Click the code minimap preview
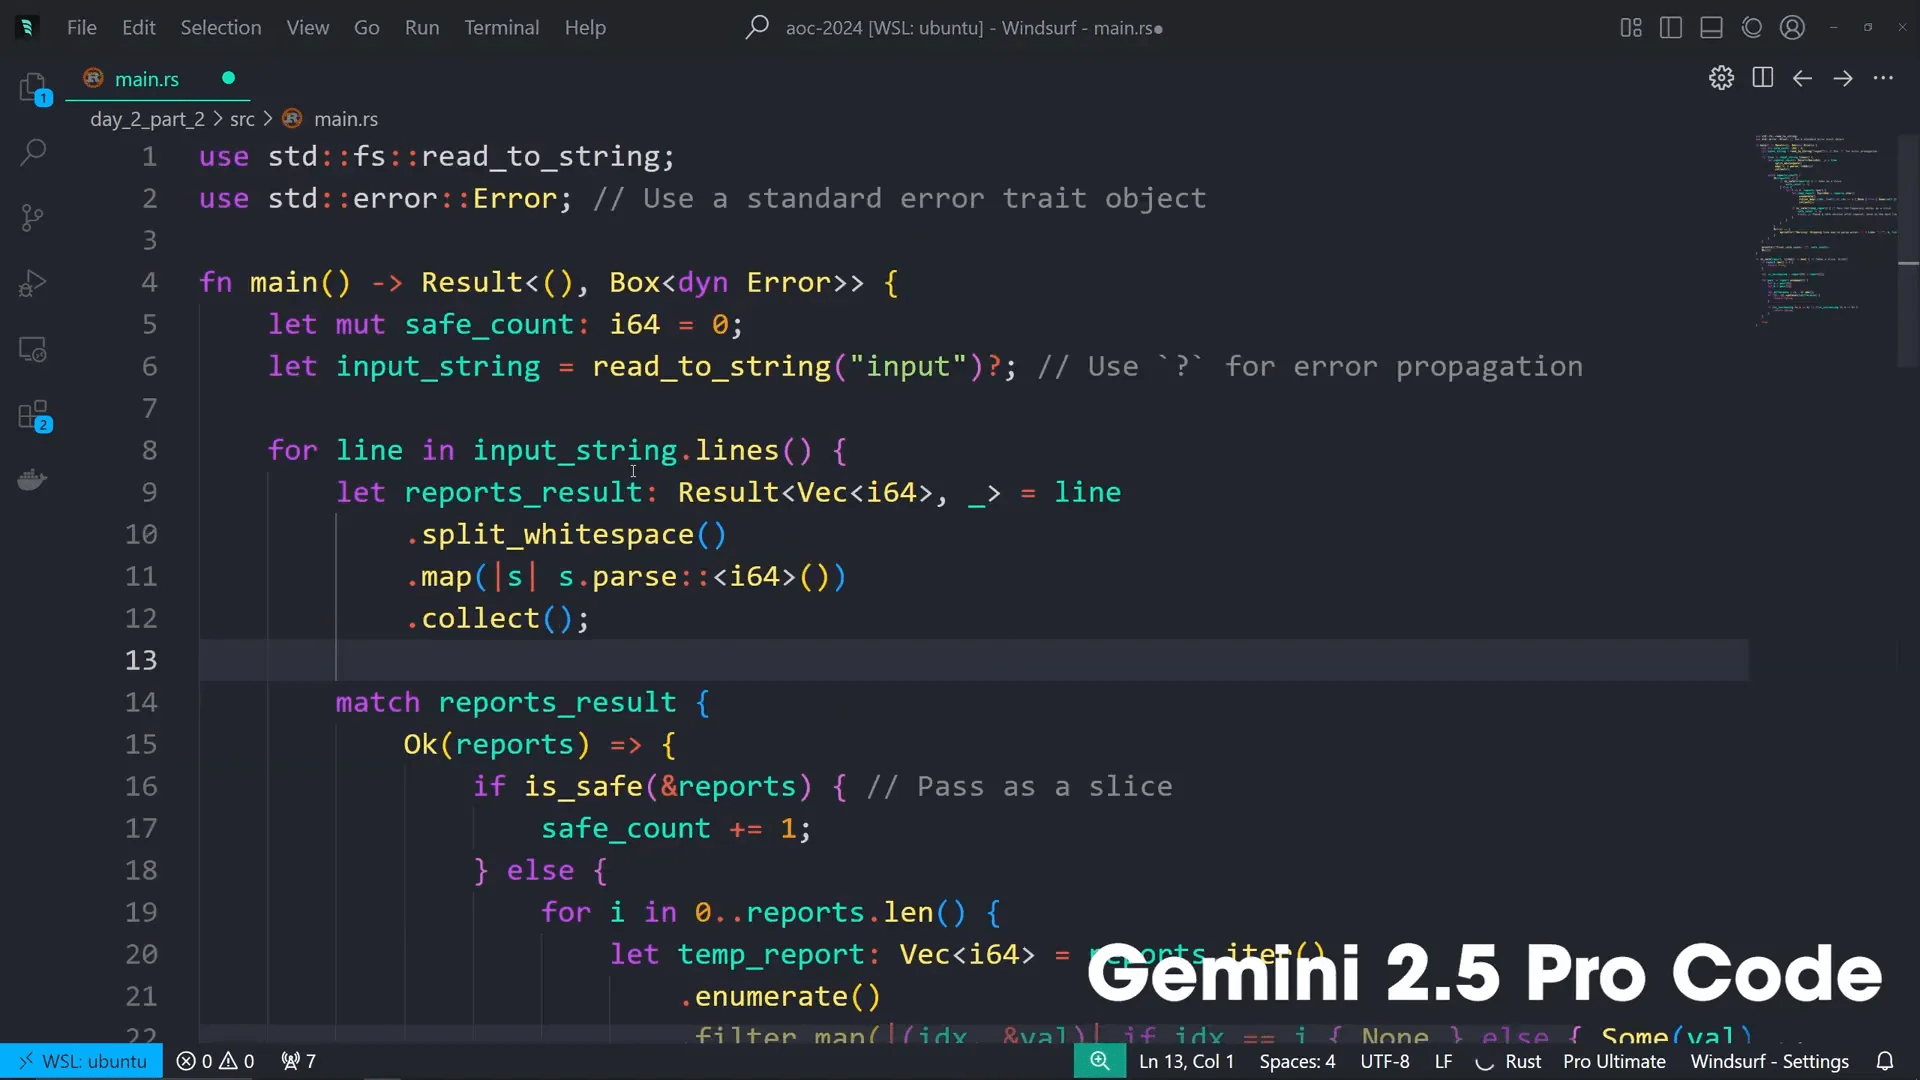Image resolution: width=1920 pixels, height=1080 pixels. tap(1824, 230)
